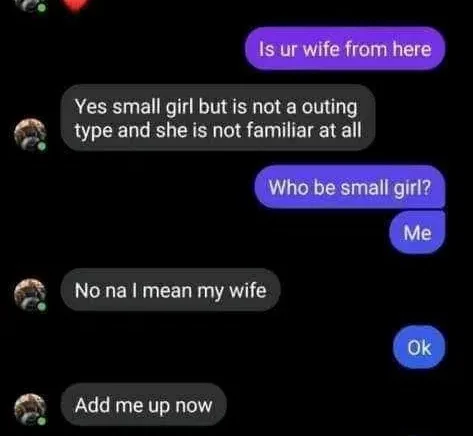Tap the blue 'Ok' message bubble
The width and height of the screenshot is (473, 436).
[419, 347]
